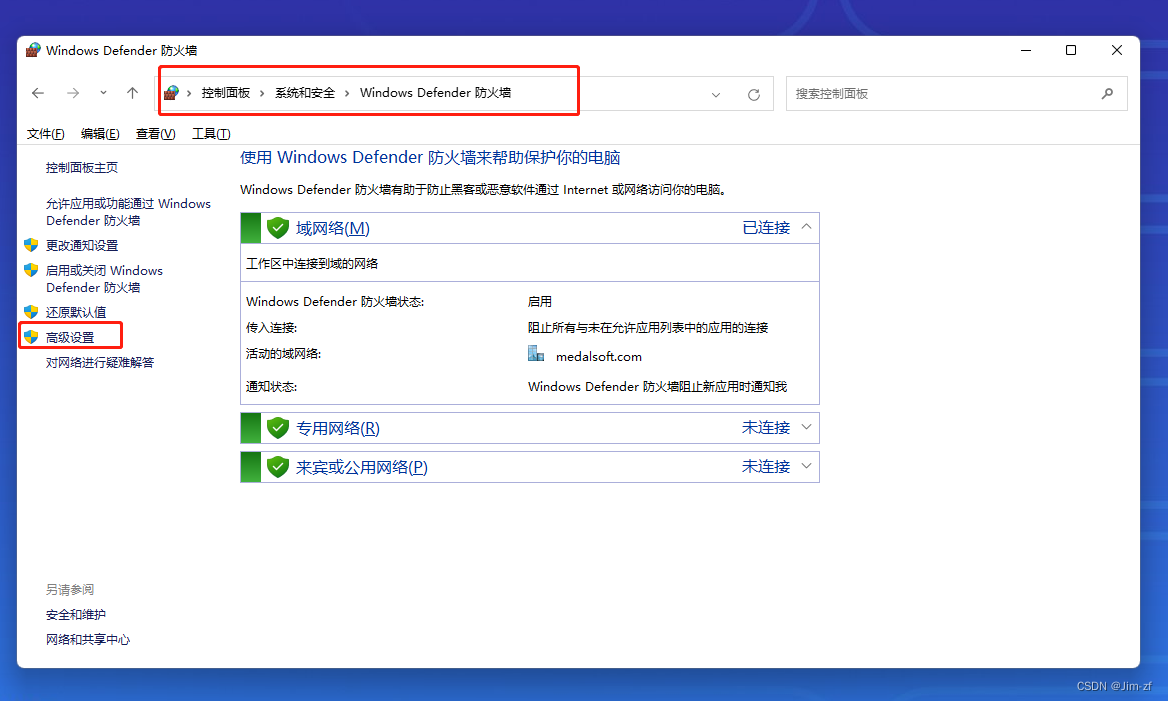
Task: Click the network icon beside medalsoft.com
Action: 536,354
